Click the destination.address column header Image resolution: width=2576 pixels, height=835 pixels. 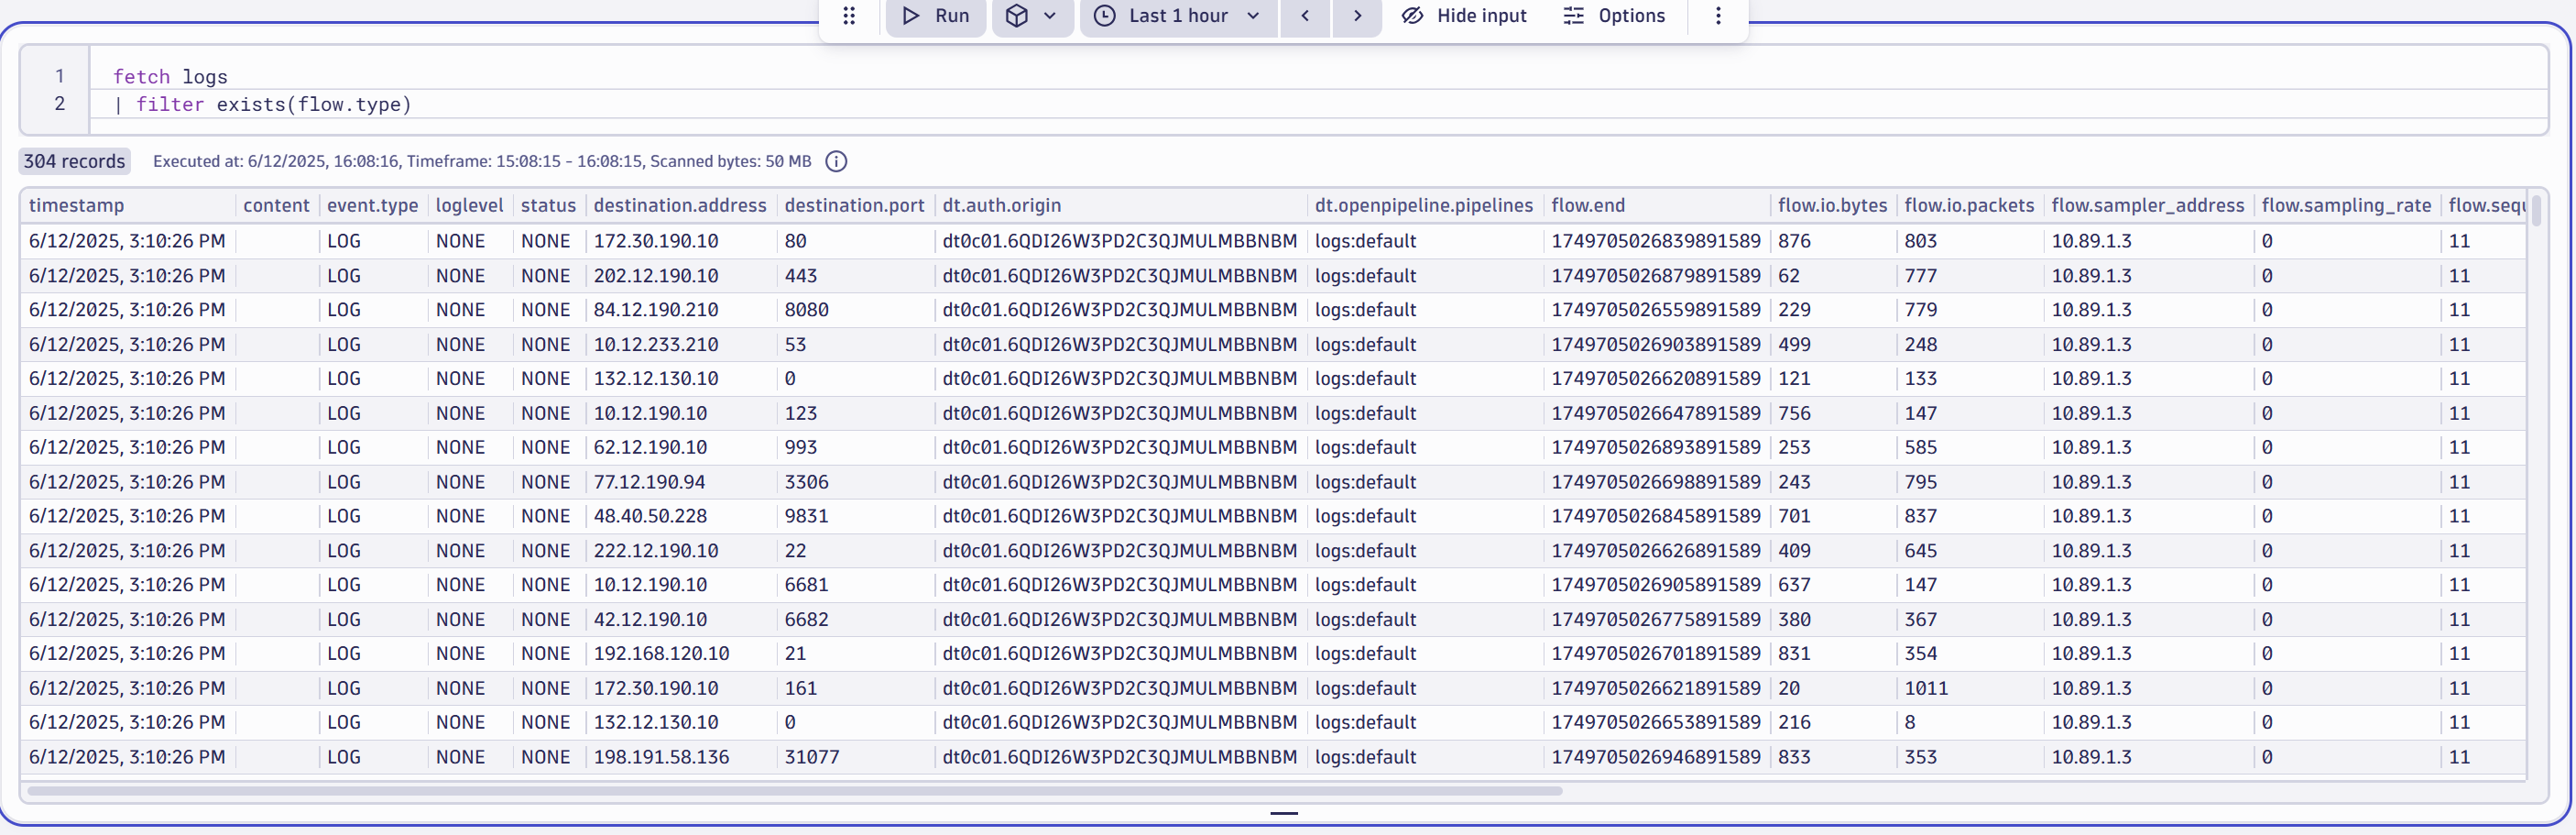click(x=680, y=206)
